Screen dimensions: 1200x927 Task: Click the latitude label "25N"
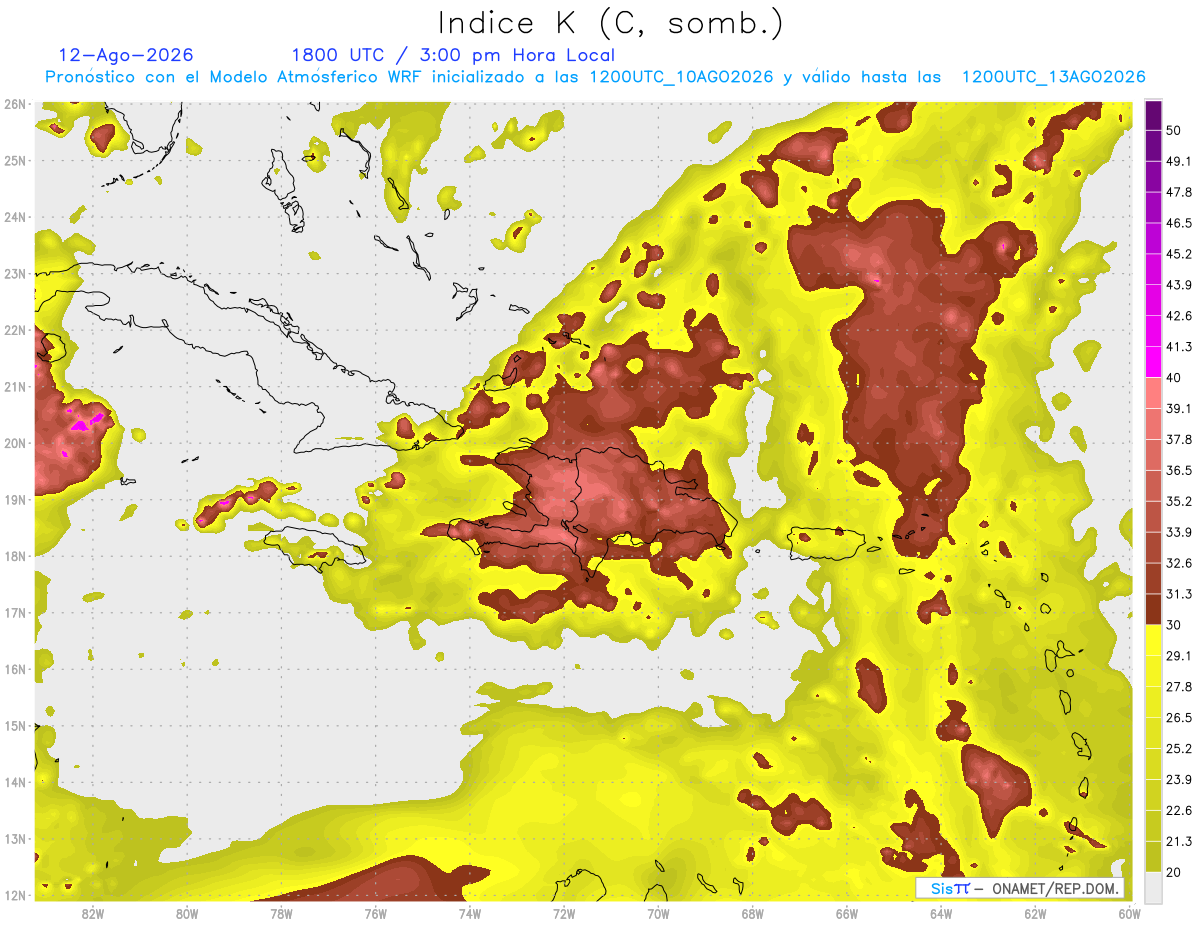point(14,160)
